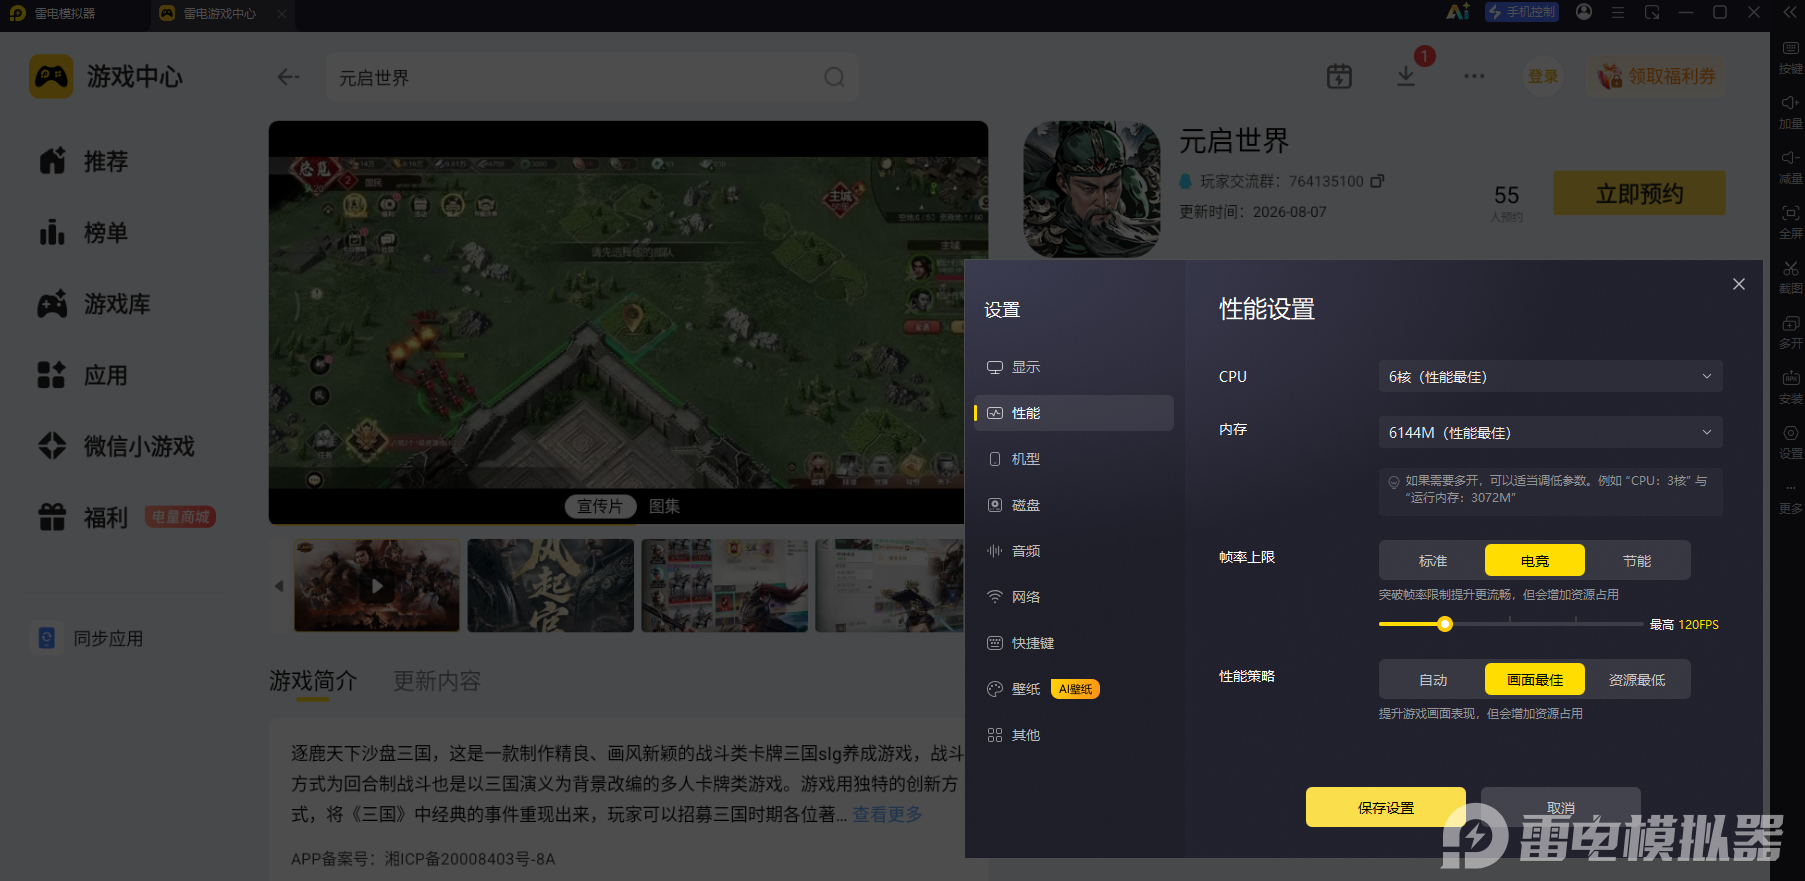This screenshot has height=881, width=1805.
Task: Open 设置 from the right toolbar
Action: pos(1790,441)
